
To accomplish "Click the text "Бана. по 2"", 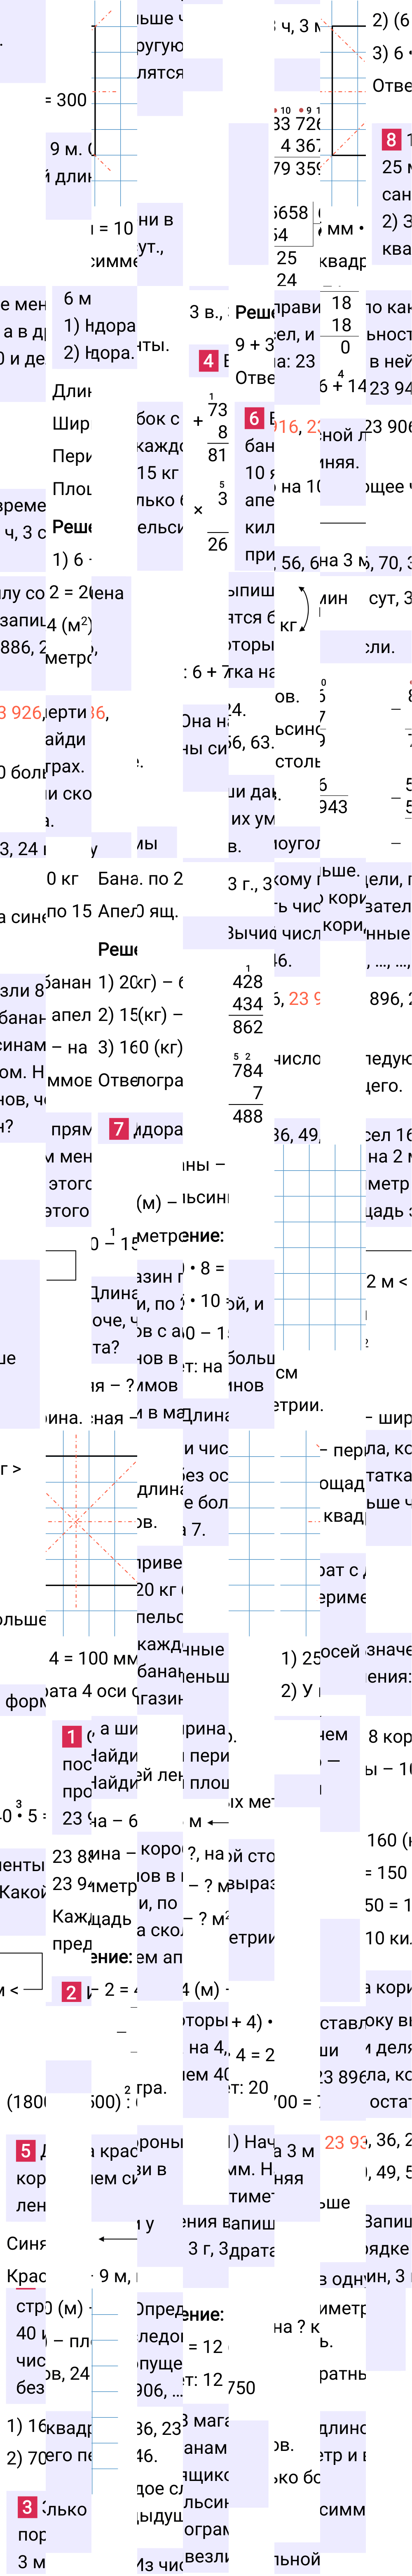I will 140,879.
